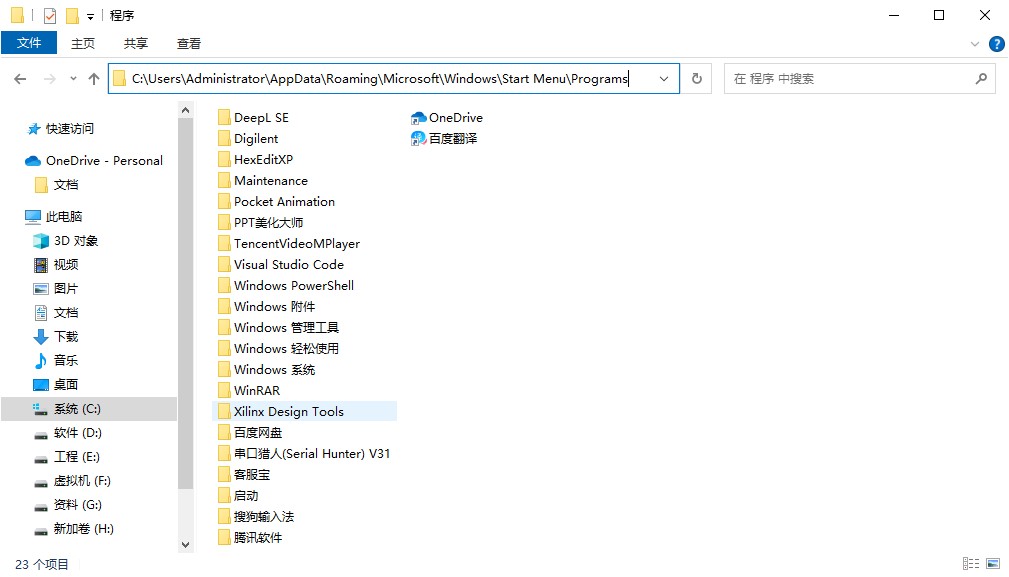Screen dimensions: 1009x577
Task: Open the 文件 menu
Action: 29,43
